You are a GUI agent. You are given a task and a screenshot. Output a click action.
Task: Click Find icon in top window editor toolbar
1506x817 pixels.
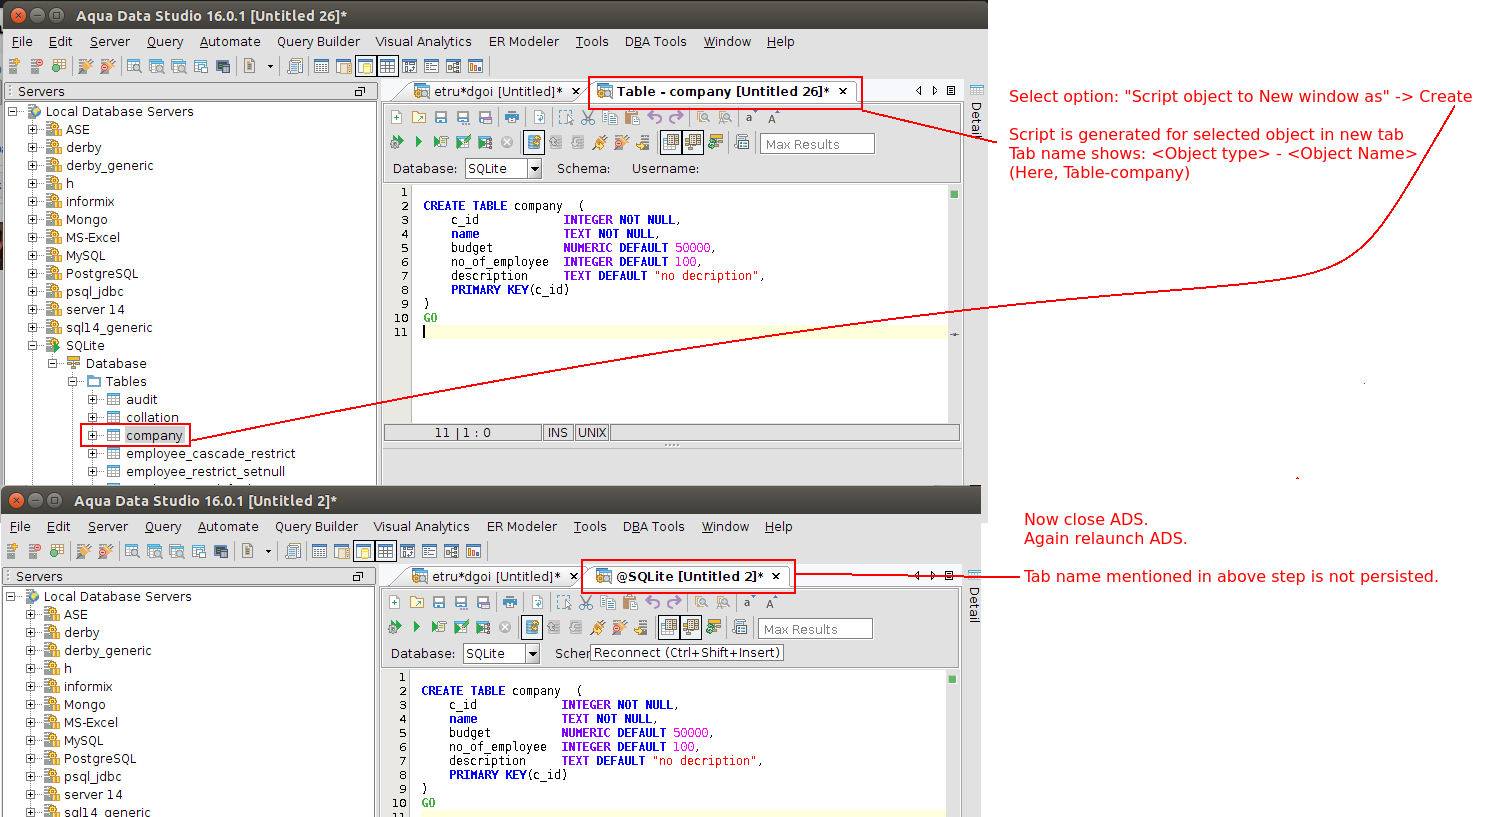(704, 118)
